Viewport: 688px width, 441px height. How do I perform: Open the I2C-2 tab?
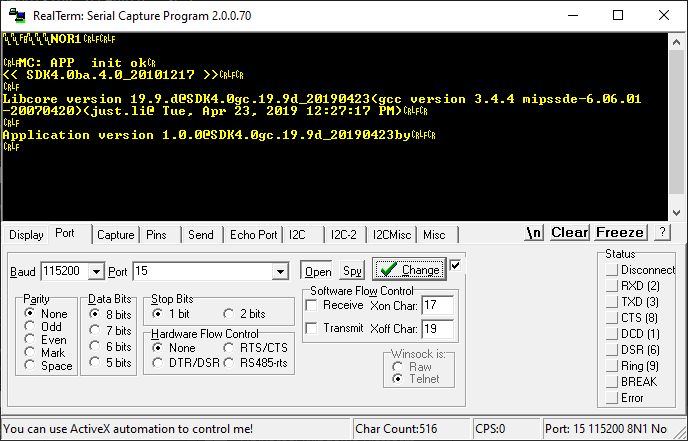[x=344, y=235]
